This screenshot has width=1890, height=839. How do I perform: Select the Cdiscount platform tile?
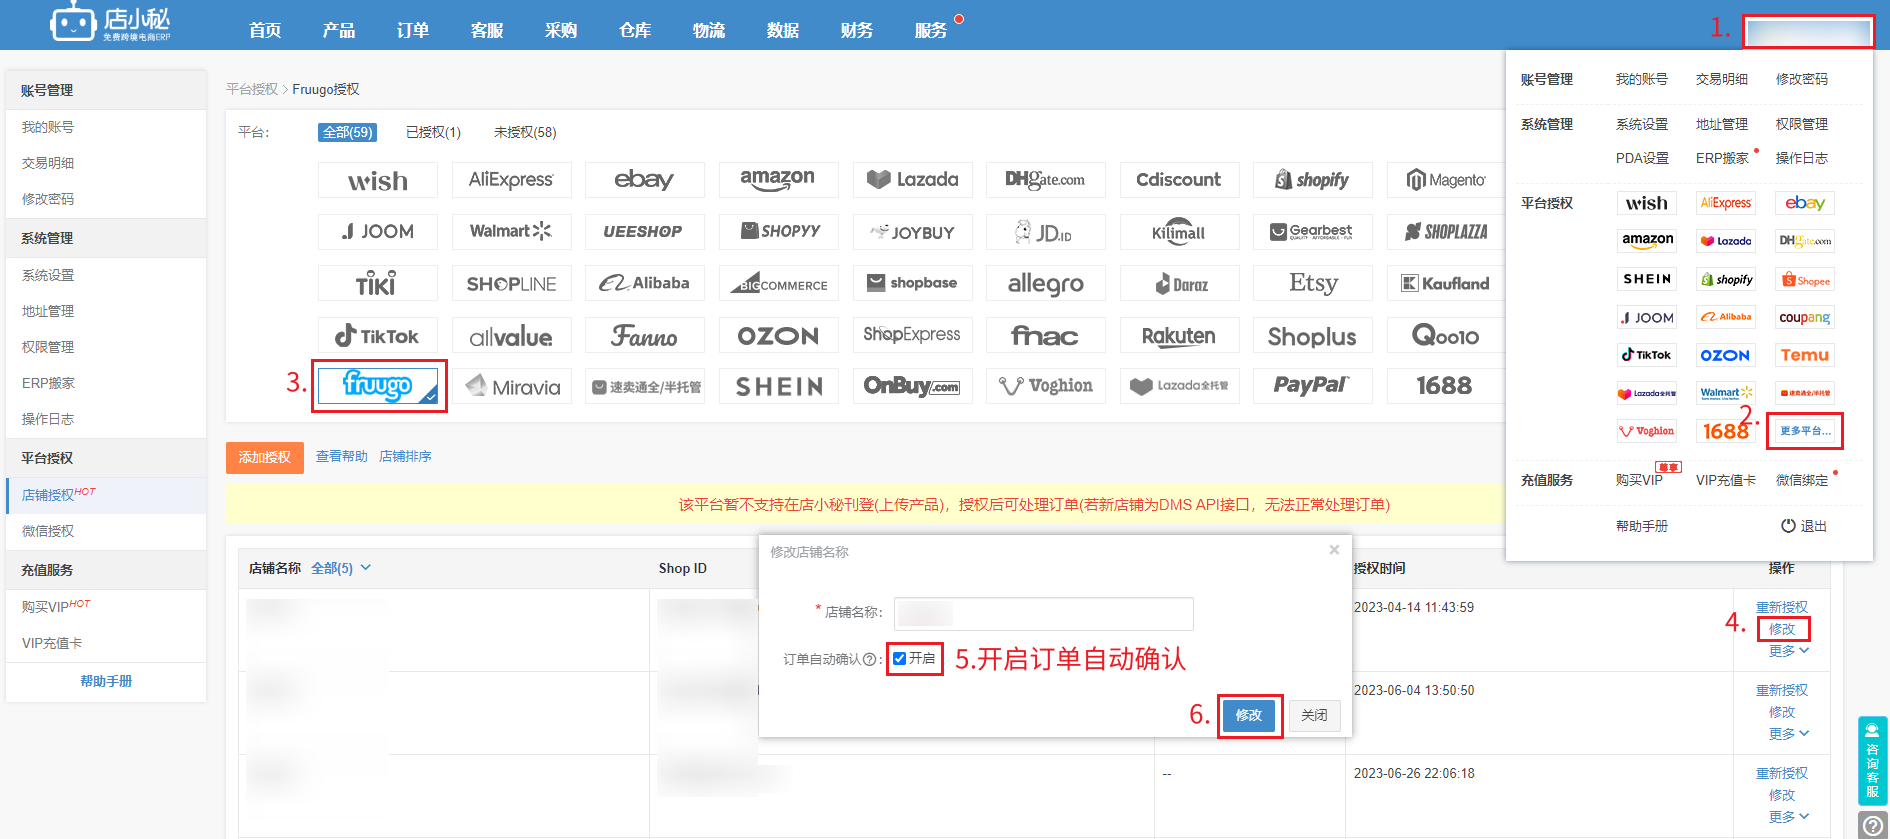pos(1179,180)
